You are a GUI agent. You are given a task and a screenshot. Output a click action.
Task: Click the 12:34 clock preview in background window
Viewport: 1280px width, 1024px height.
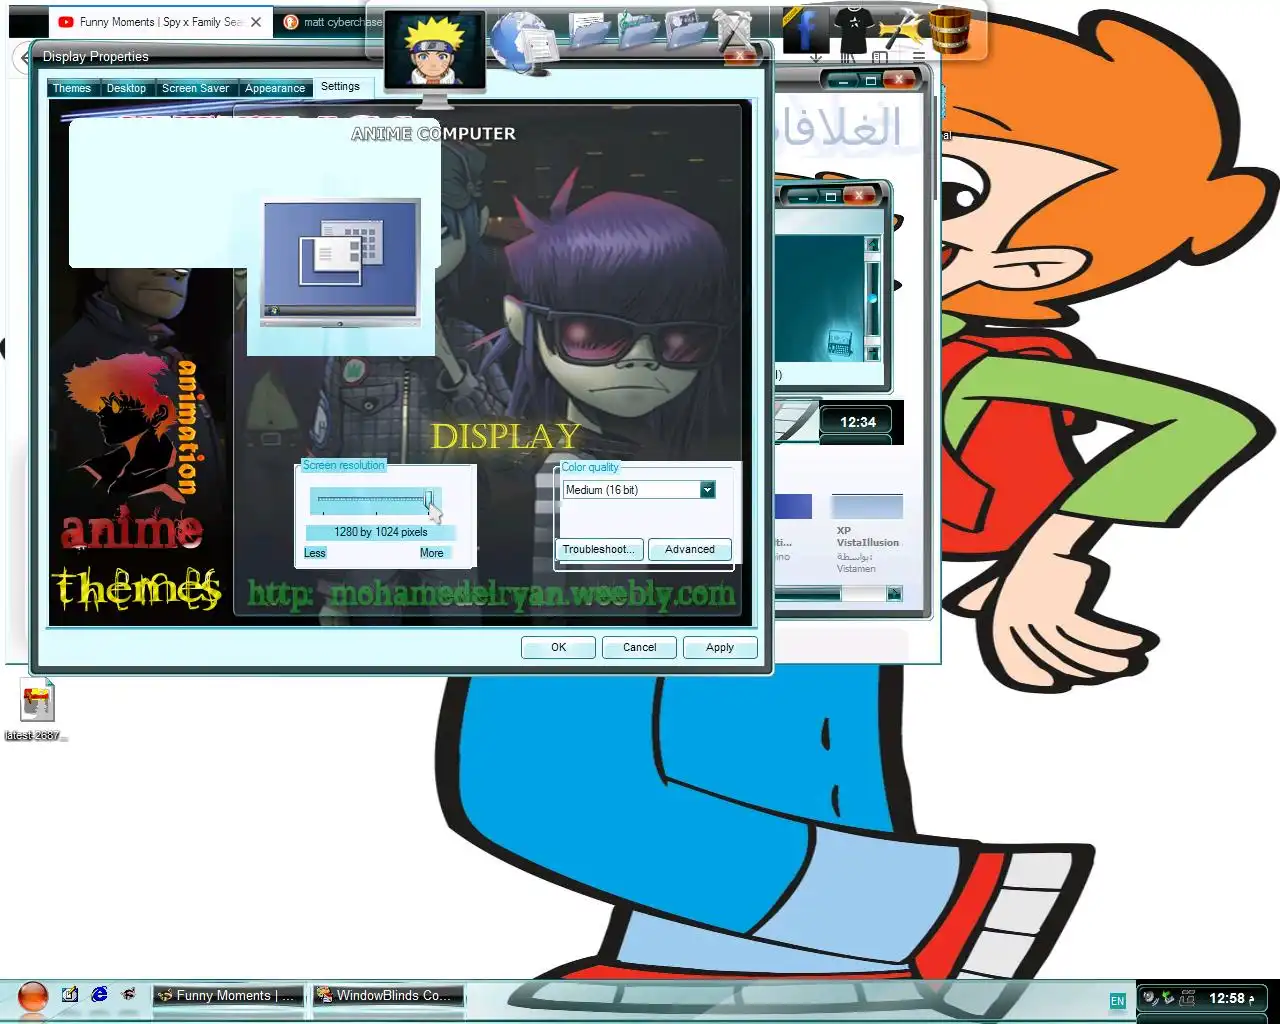point(858,422)
